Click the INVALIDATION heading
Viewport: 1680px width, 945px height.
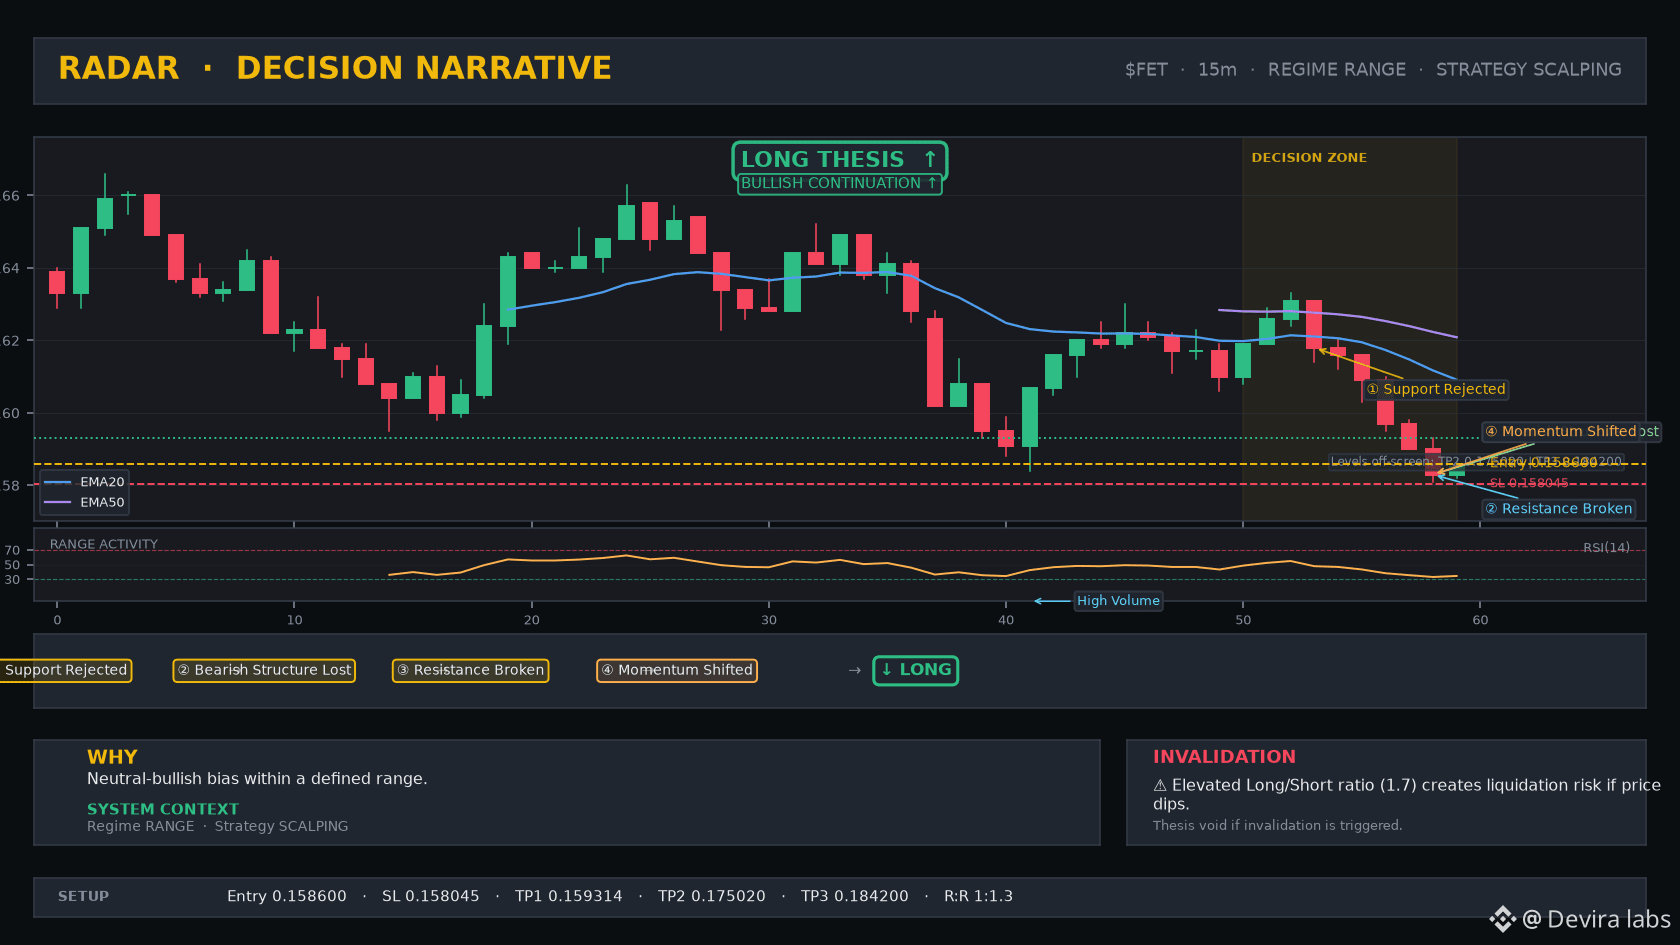tap(1224, 757)
